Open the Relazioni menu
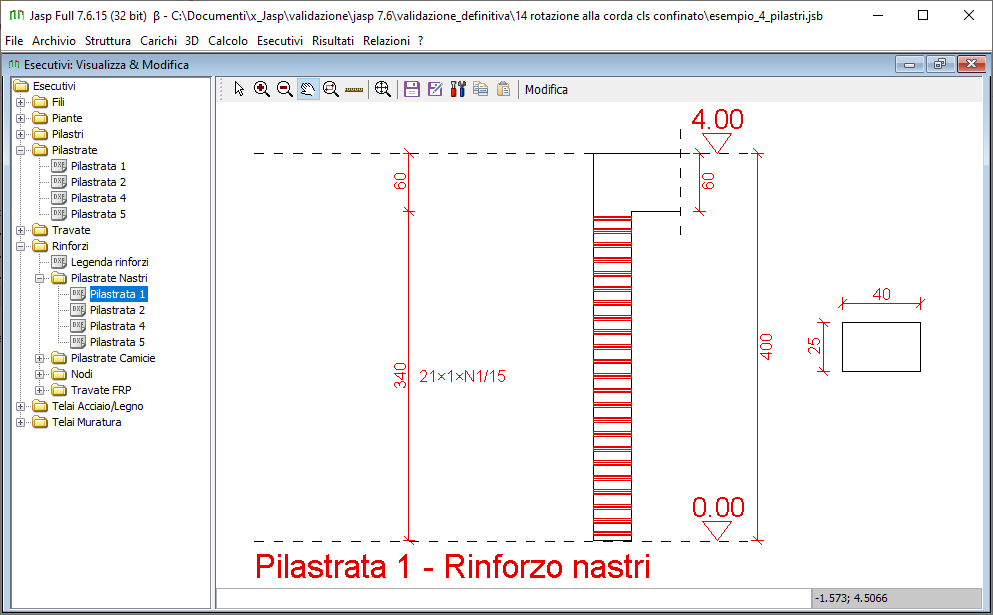Image resolution: width=993 pixels, height=615 pixels. 386,41
